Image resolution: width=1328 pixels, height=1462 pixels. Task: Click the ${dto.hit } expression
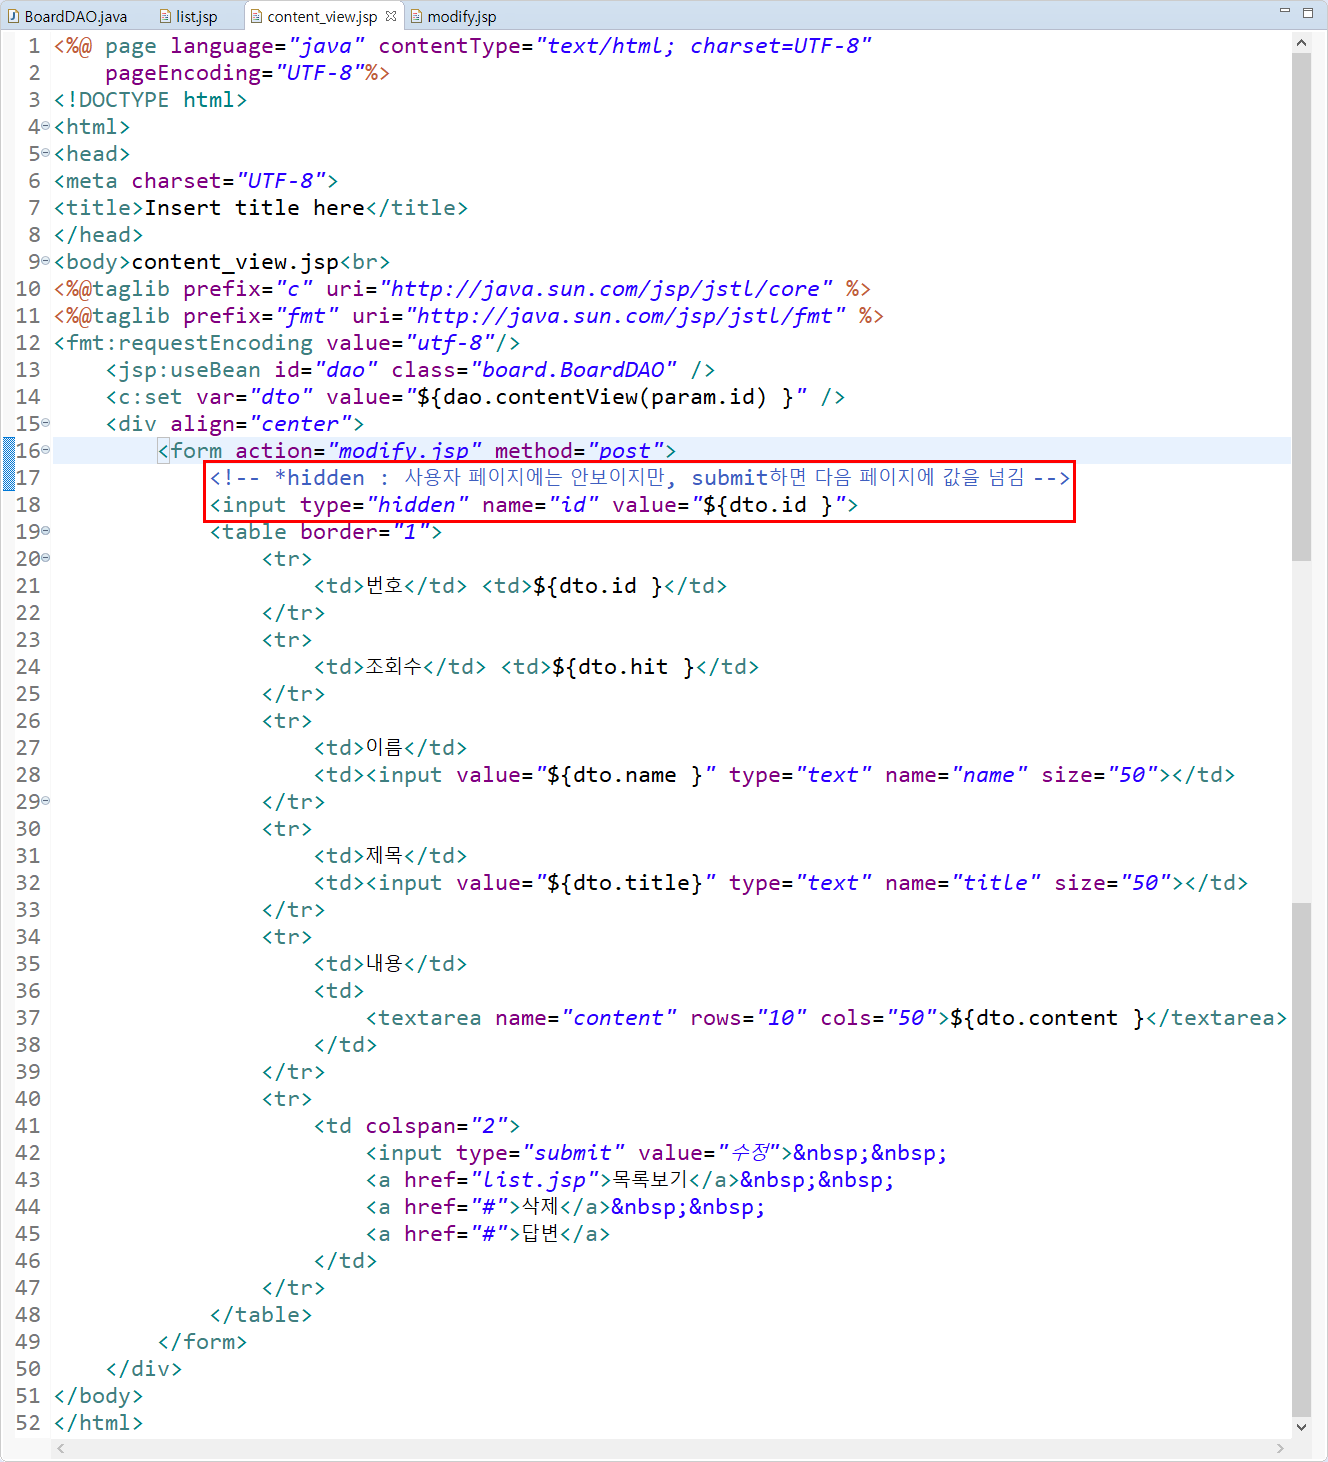pos(623,667)
